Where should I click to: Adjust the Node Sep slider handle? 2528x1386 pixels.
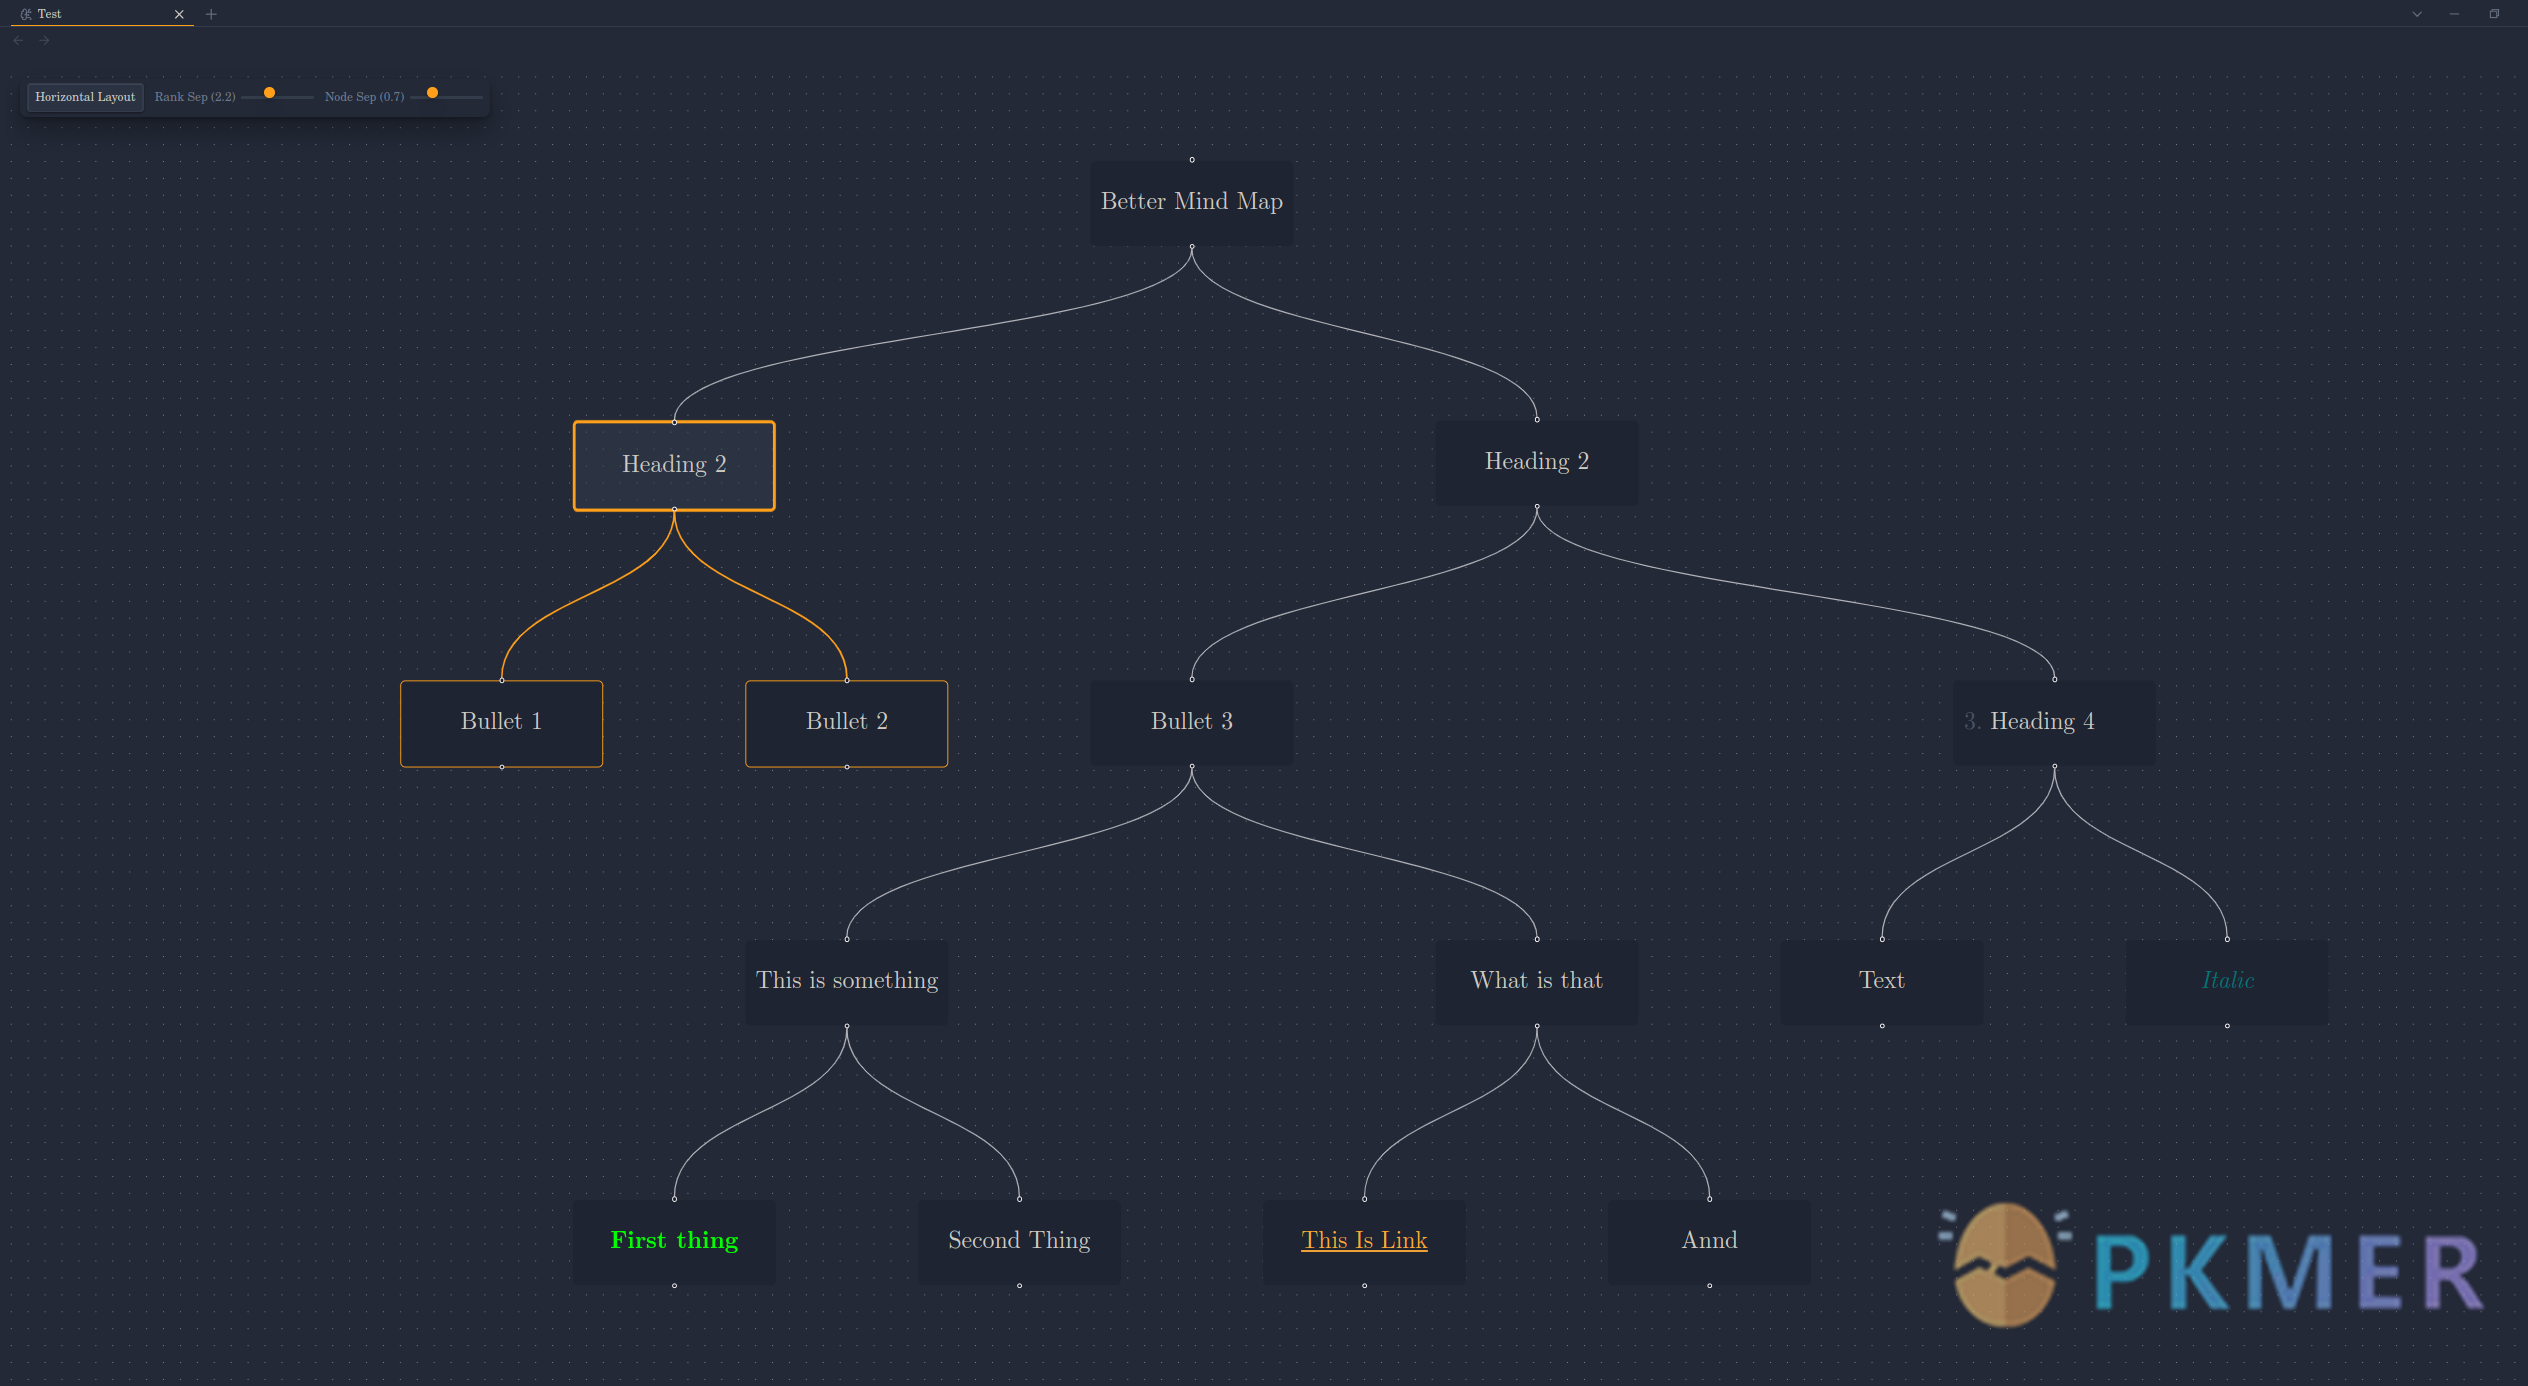[x=432, y=93]
